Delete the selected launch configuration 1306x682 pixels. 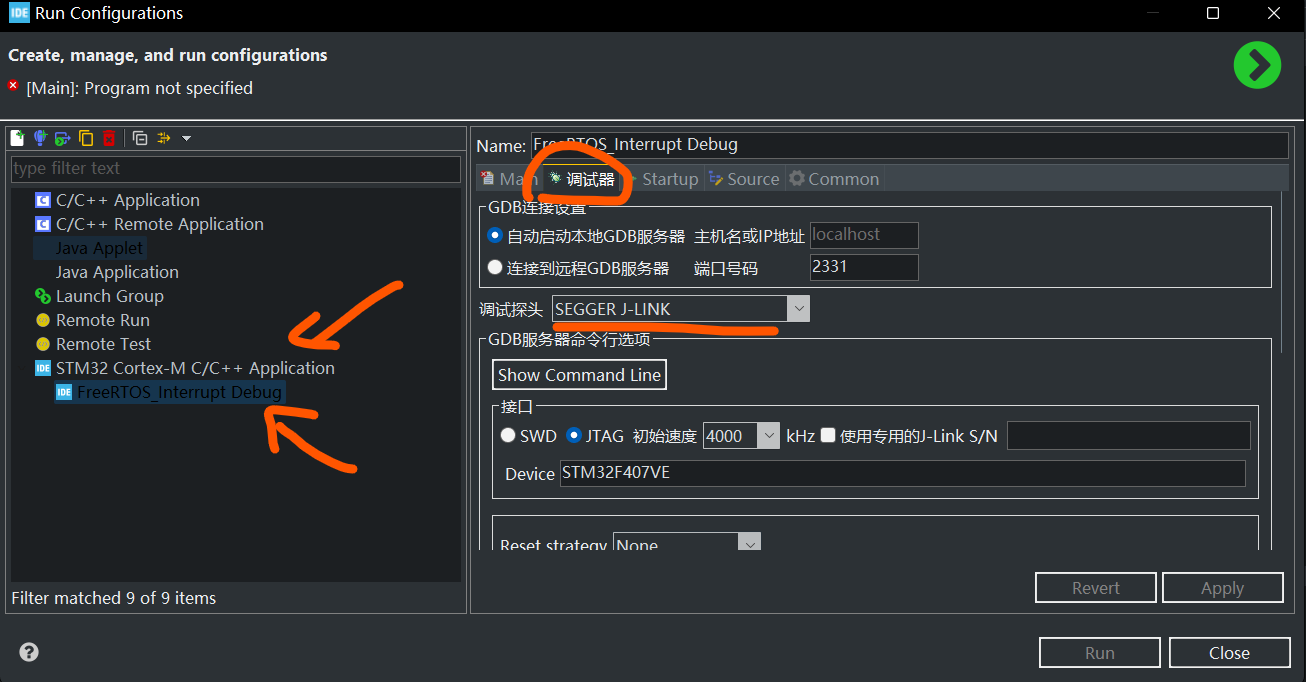click(109, 138)
